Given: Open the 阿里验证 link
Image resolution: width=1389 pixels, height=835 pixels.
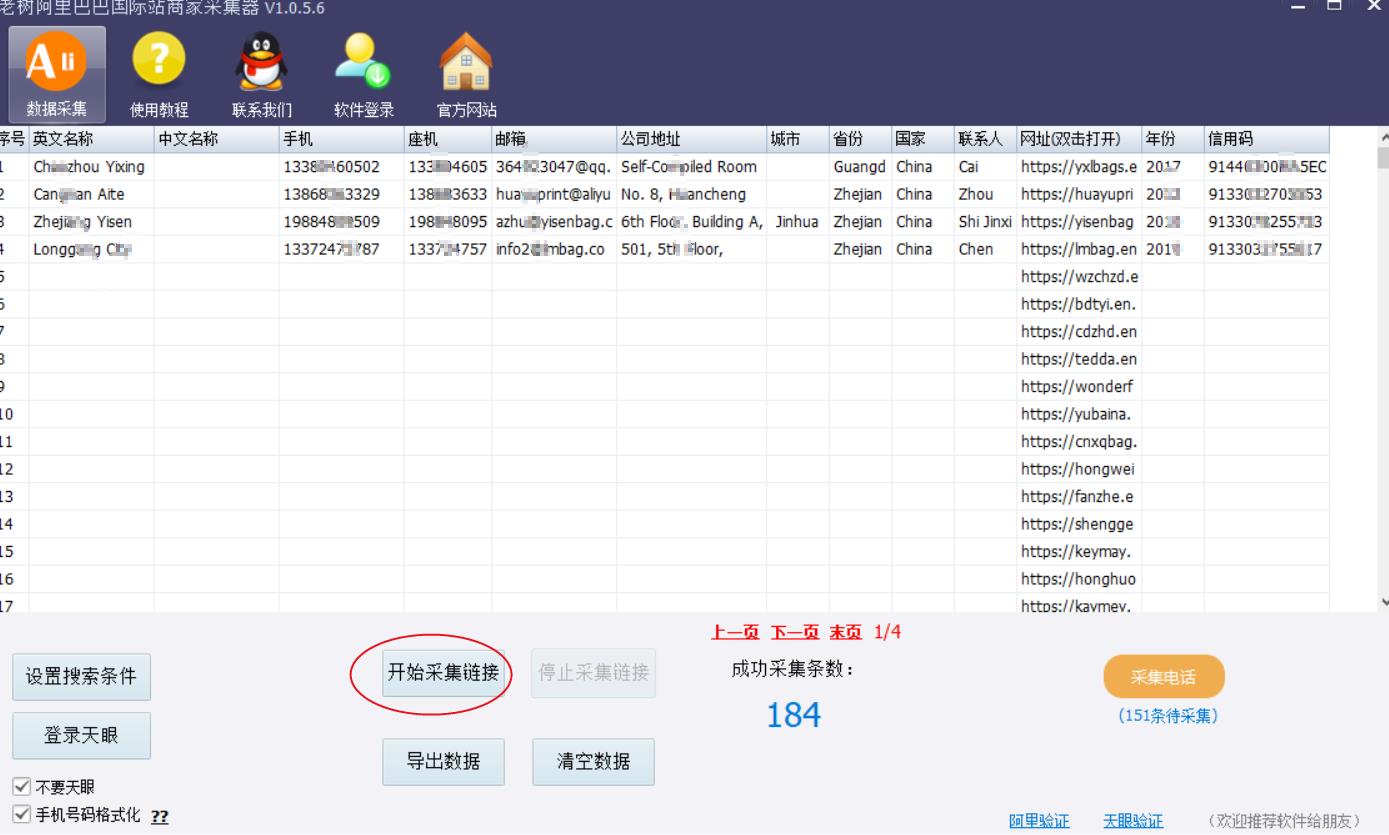Looking at the screenshot, I should pos(1039,821).
